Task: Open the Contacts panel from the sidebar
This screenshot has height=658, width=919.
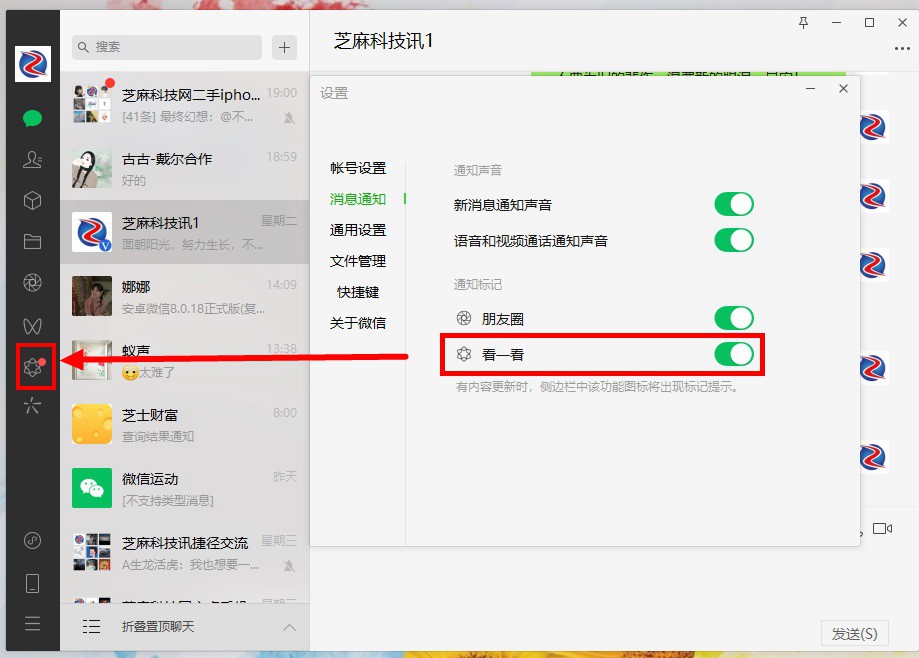Action: tap(32, 158)
